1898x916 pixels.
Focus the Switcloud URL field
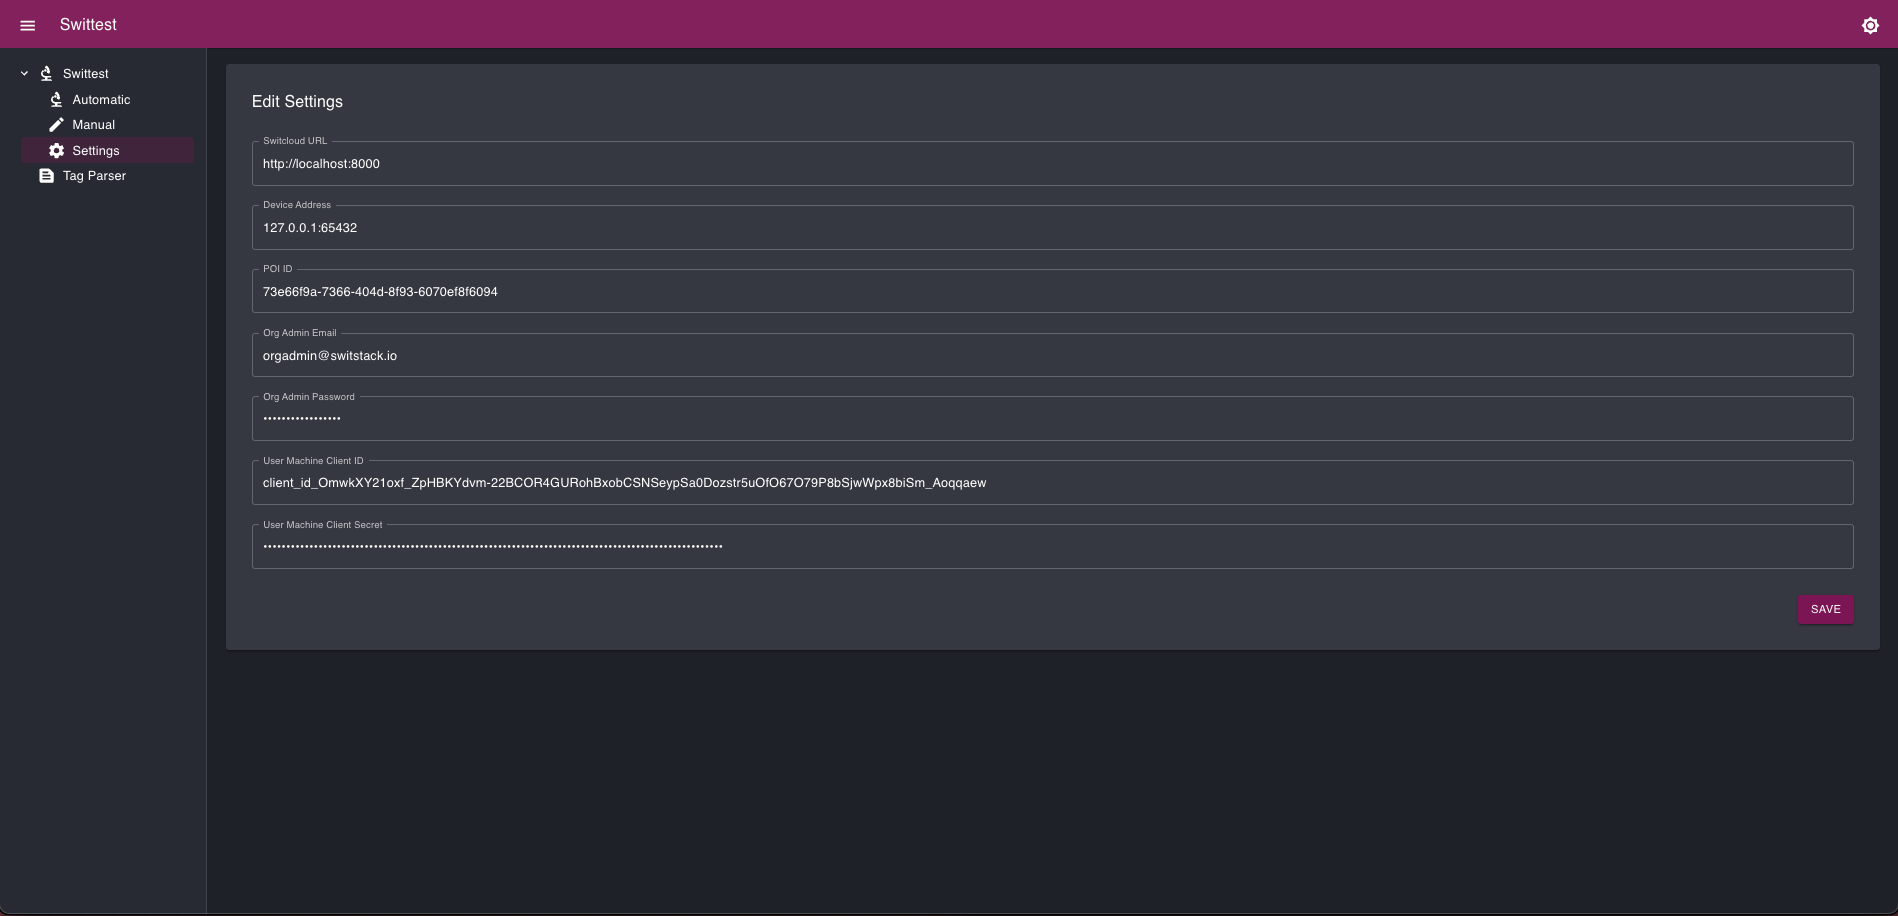click(1052, 163)
